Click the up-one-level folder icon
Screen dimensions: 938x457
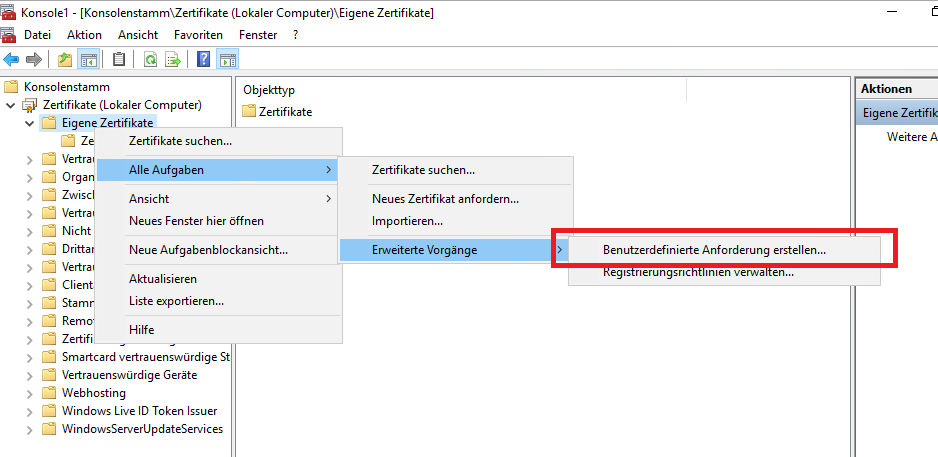(x=65, y=59)
